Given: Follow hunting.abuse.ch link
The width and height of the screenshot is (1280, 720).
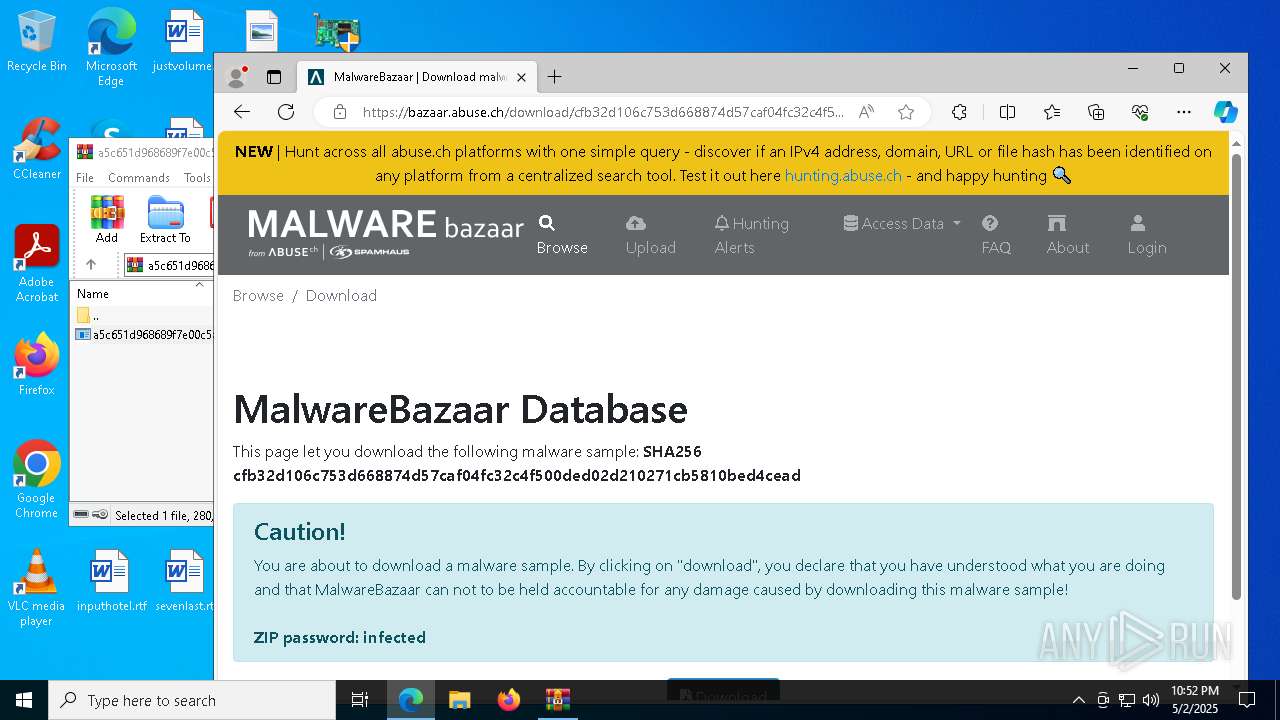Looking at the screenshot, I should [x=843, y=176].
